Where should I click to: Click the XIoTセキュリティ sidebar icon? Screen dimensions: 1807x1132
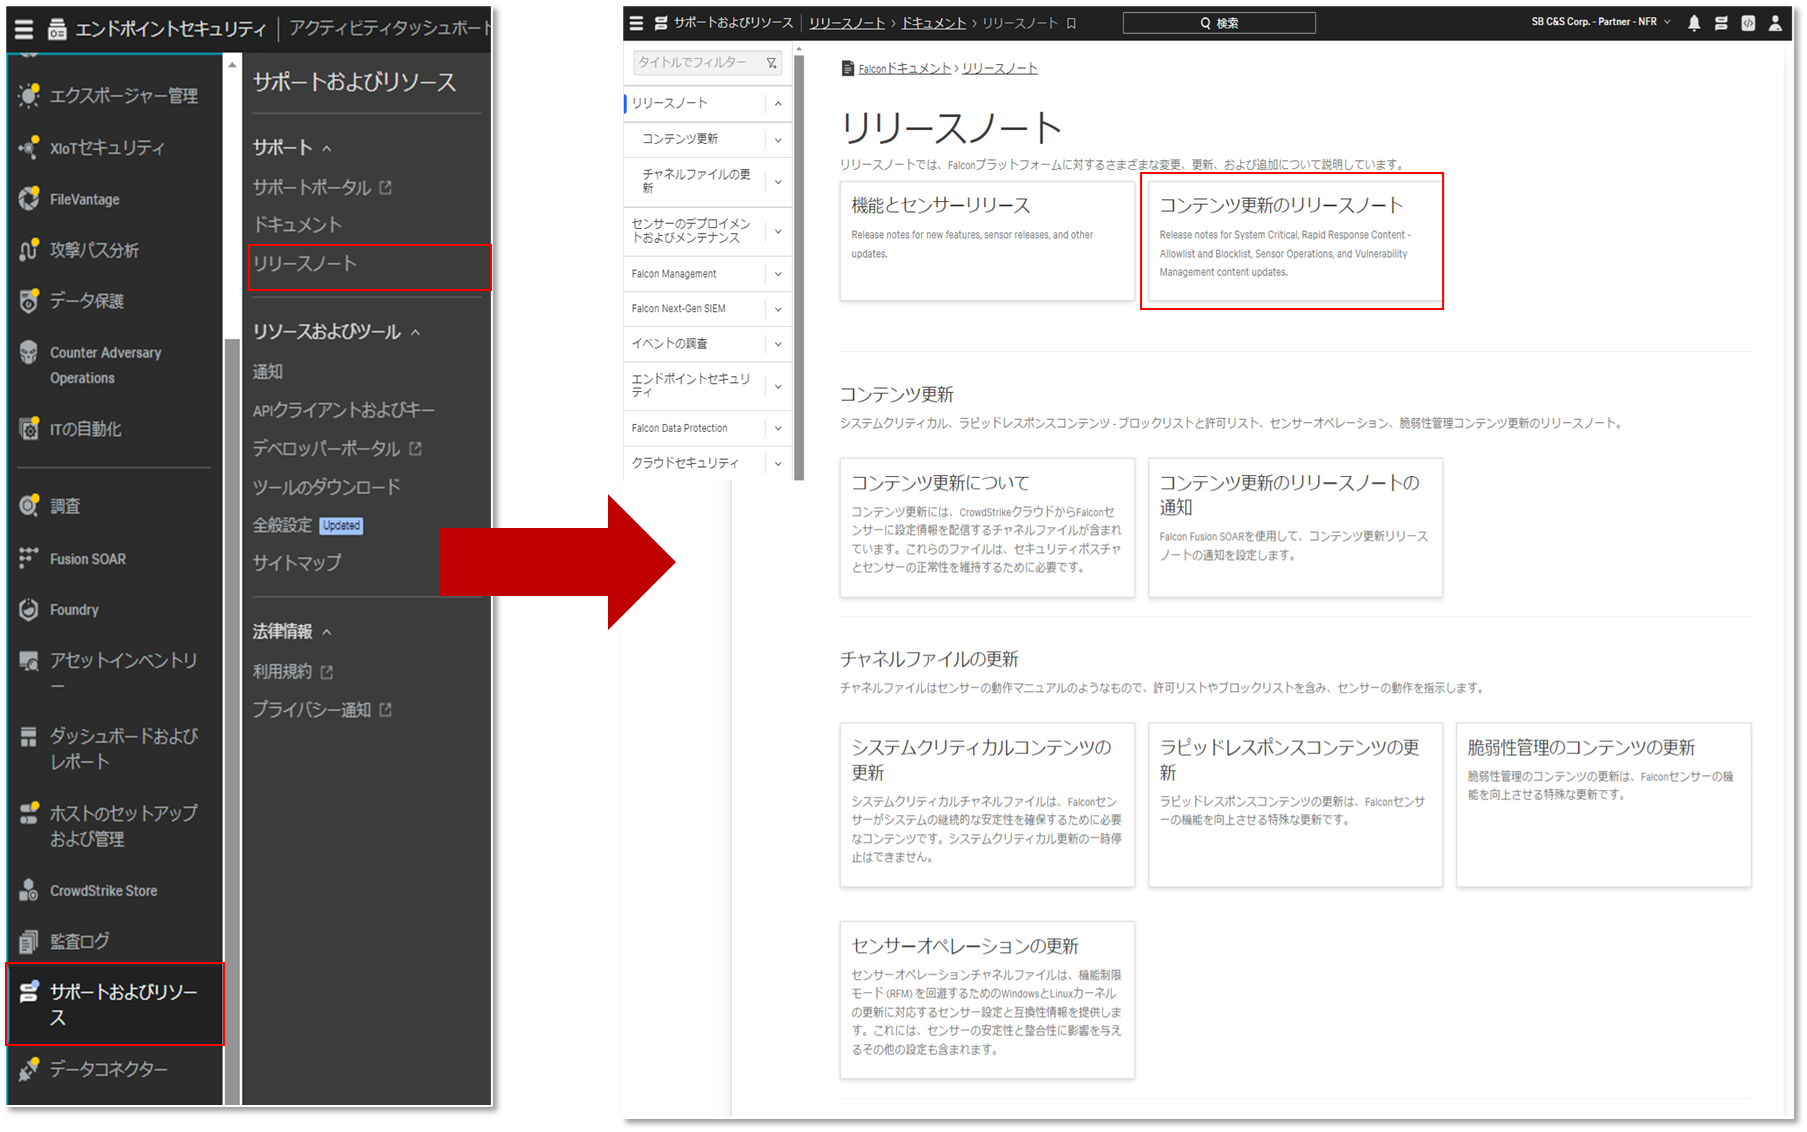pos(29,148)
